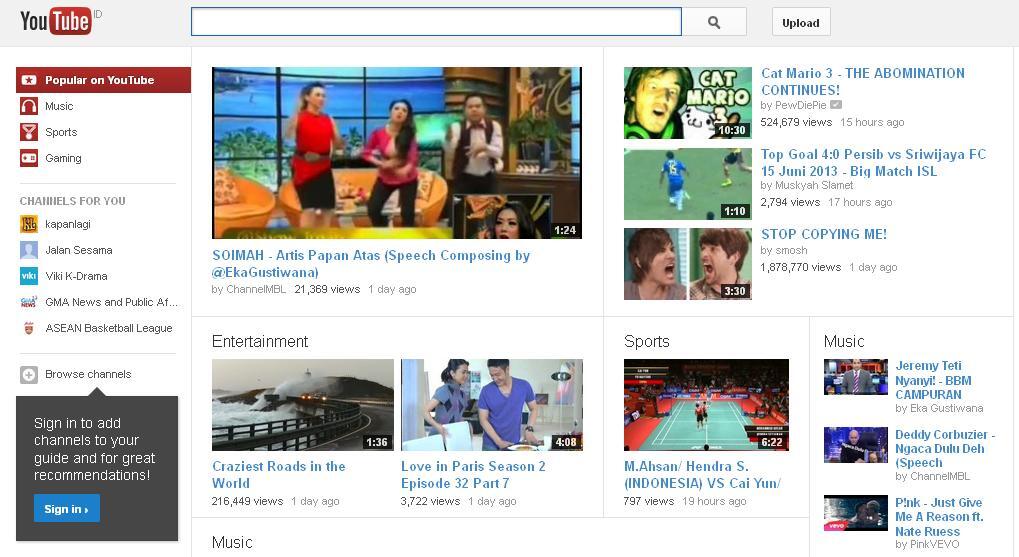Open the Sports category in sidebar
The image size is (1019, 557).
pyautogui.click(x=61, y=132)
